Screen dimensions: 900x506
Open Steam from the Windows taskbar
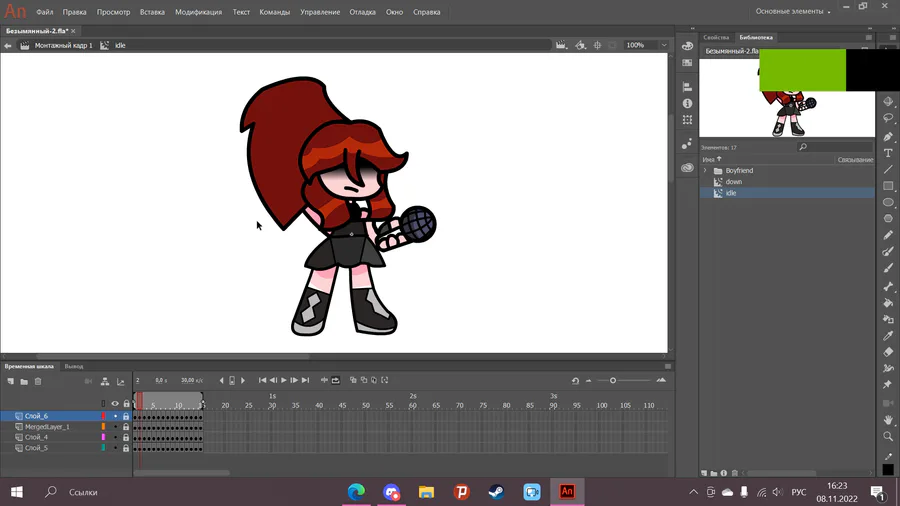coord(496,492)
